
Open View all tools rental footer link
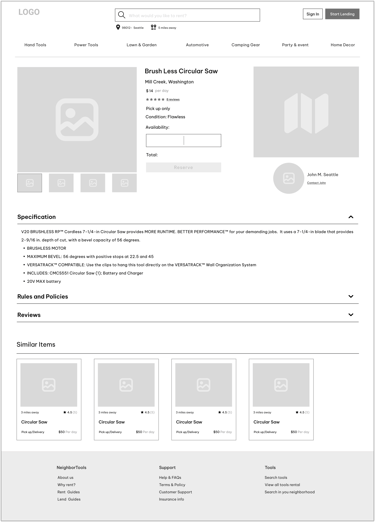click(x=282, y=485)
